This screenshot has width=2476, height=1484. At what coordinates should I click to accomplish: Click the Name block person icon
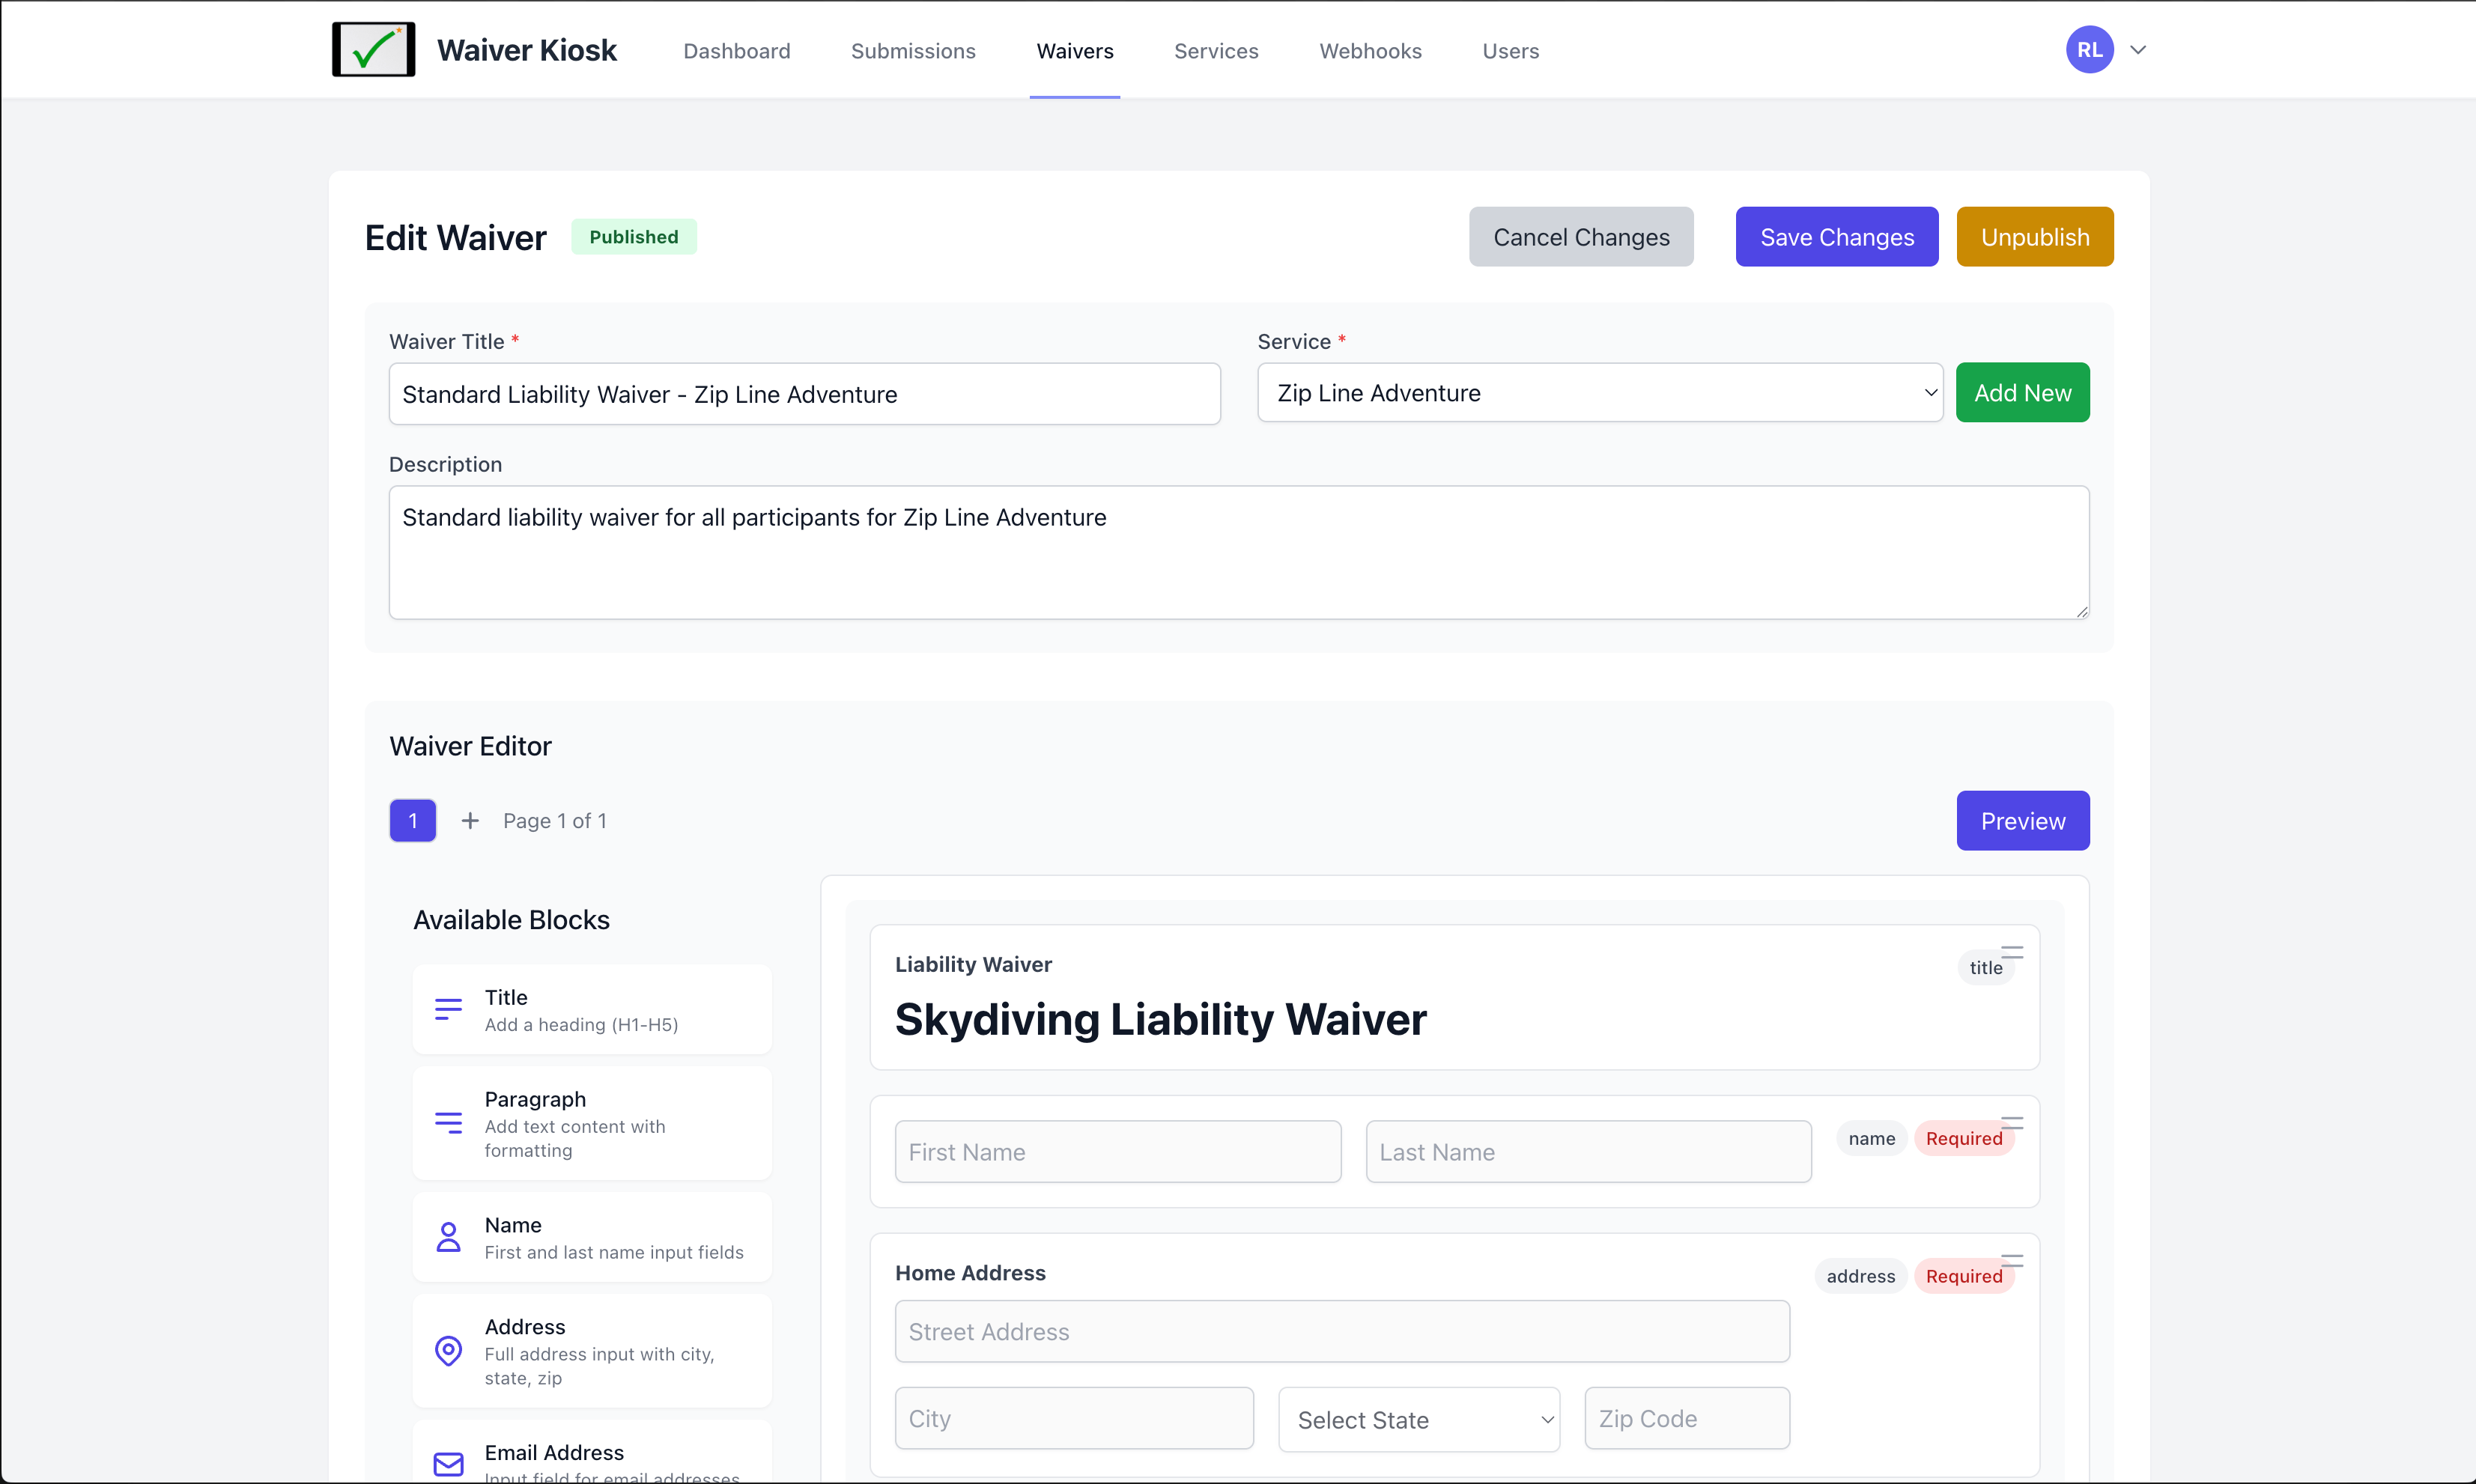pyautogui.click(x=448, y=1237)
